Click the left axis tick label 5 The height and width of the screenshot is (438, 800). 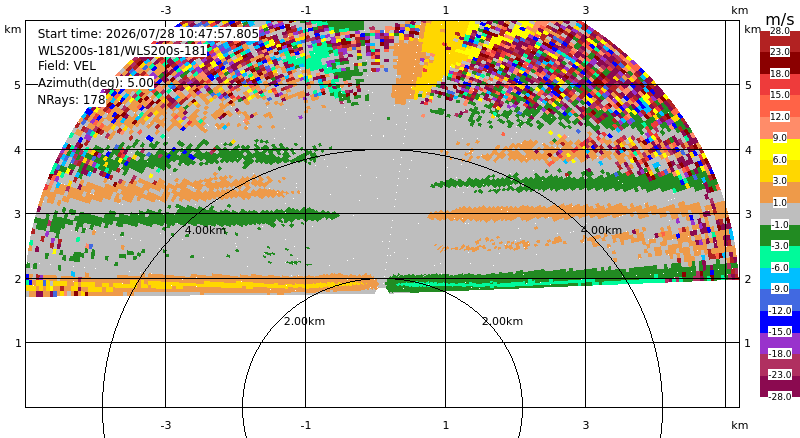pyautogui.click(x=18, y=85)
